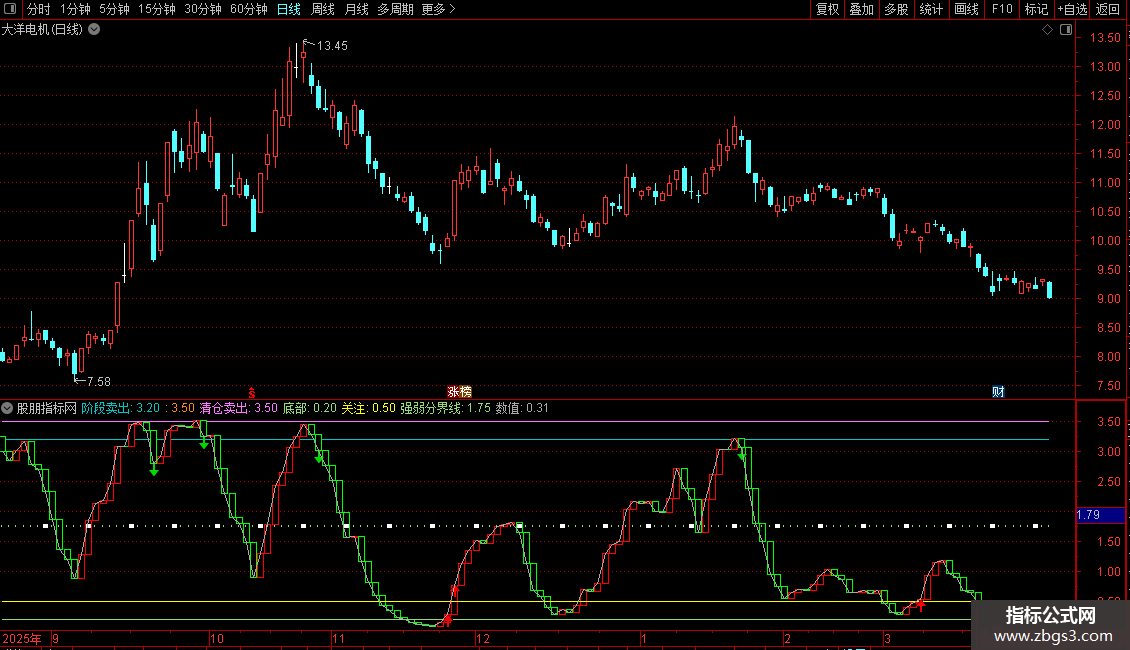Open the 股朋指标网 indicator dropdown
This screenshot has width=1130, height=650.
tap(8, 408)
